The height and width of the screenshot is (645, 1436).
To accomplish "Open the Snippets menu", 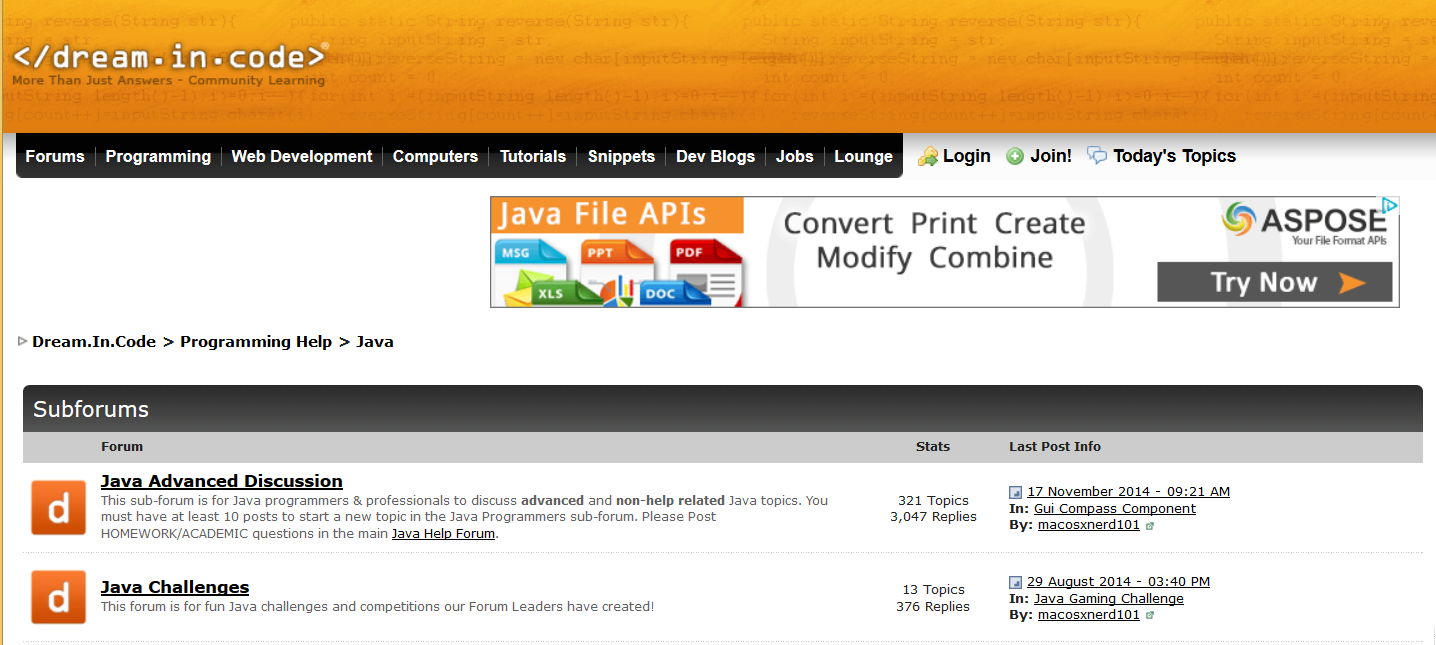I will click(x=621, y=156).
